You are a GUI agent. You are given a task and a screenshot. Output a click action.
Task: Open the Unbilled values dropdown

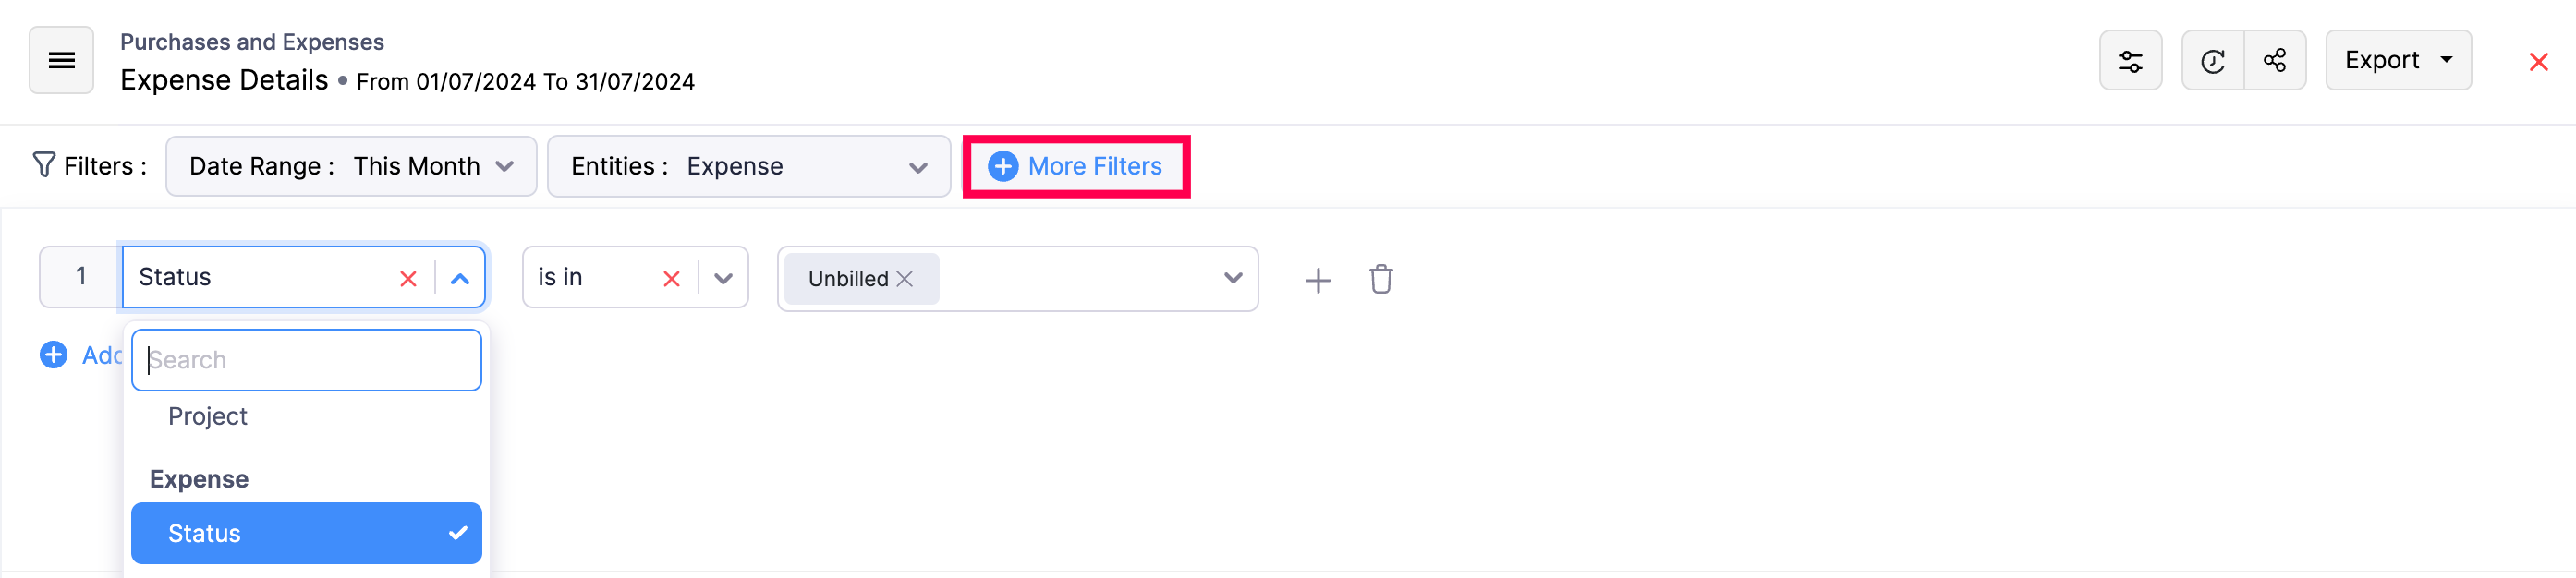click(1232, 278)
